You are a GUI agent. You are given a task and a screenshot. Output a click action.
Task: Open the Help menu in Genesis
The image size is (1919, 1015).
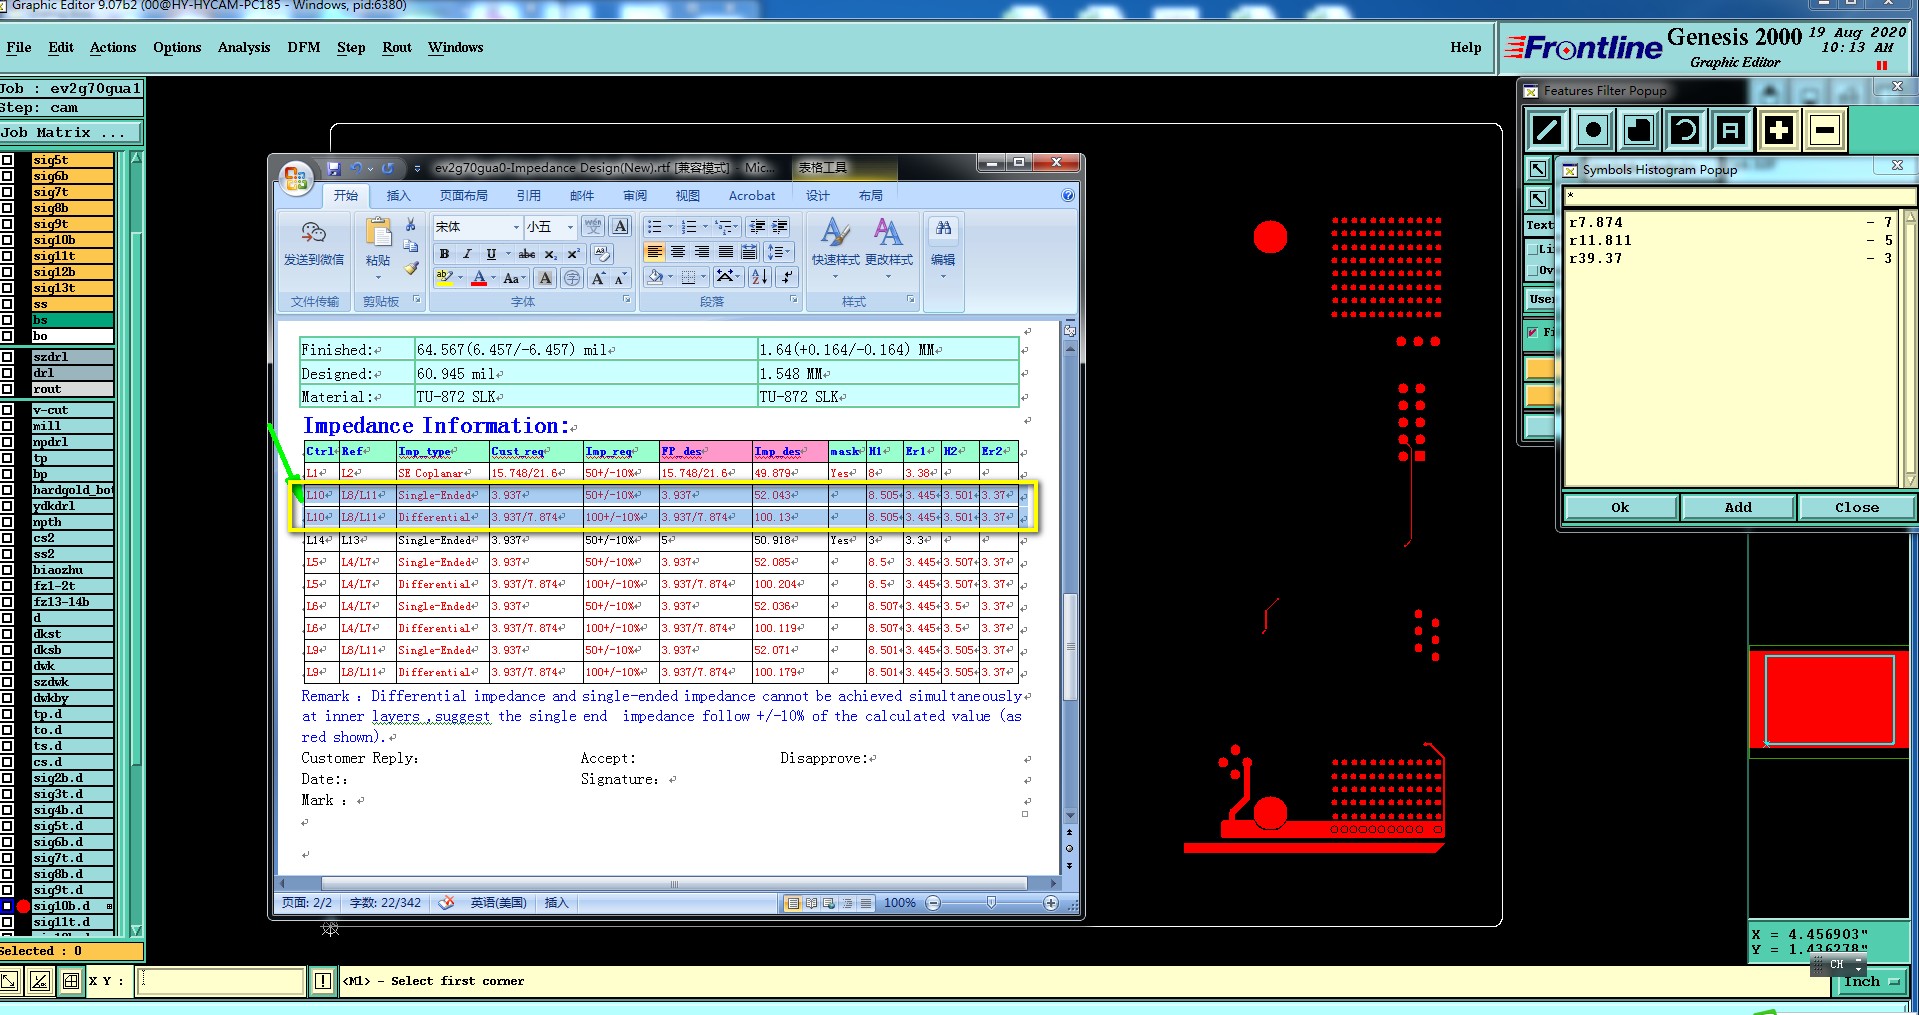pos(1466,47)
